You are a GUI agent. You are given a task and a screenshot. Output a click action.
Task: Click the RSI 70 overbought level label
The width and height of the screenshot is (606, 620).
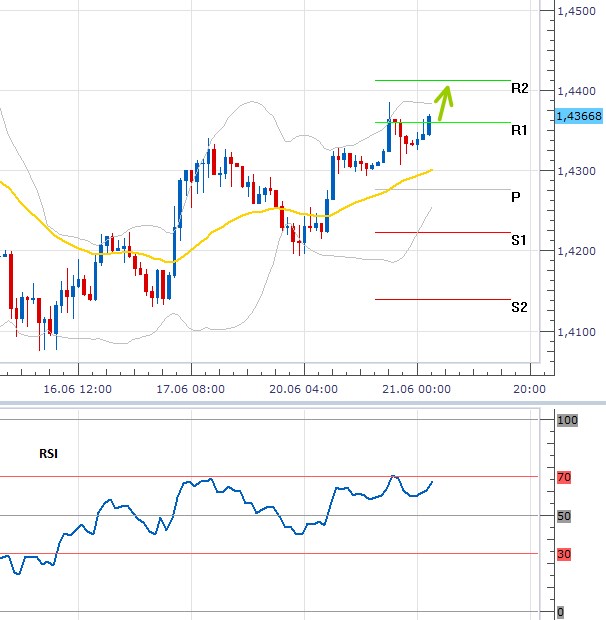pos(564,477)
